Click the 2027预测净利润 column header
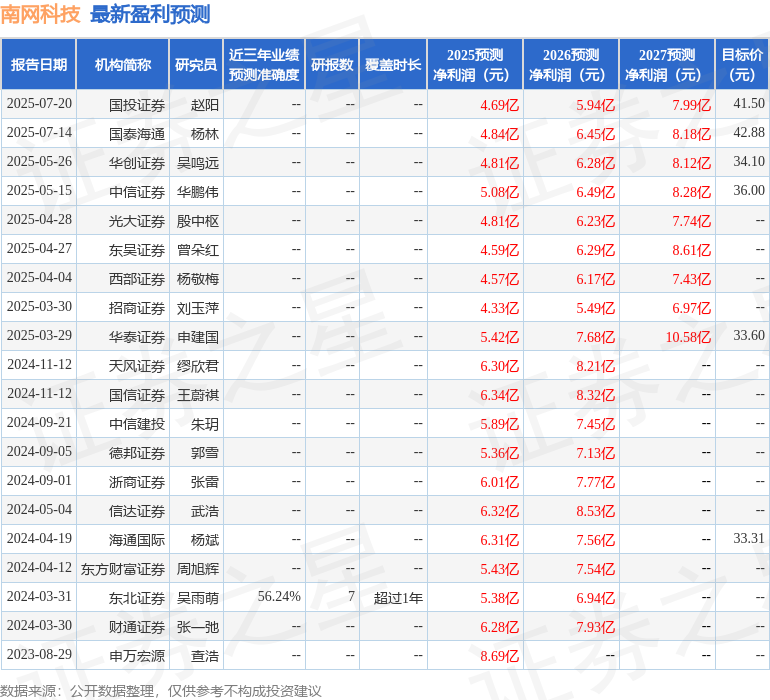This screenshot has height=700, width=770. pyautogui.click(x=667, y=65)
